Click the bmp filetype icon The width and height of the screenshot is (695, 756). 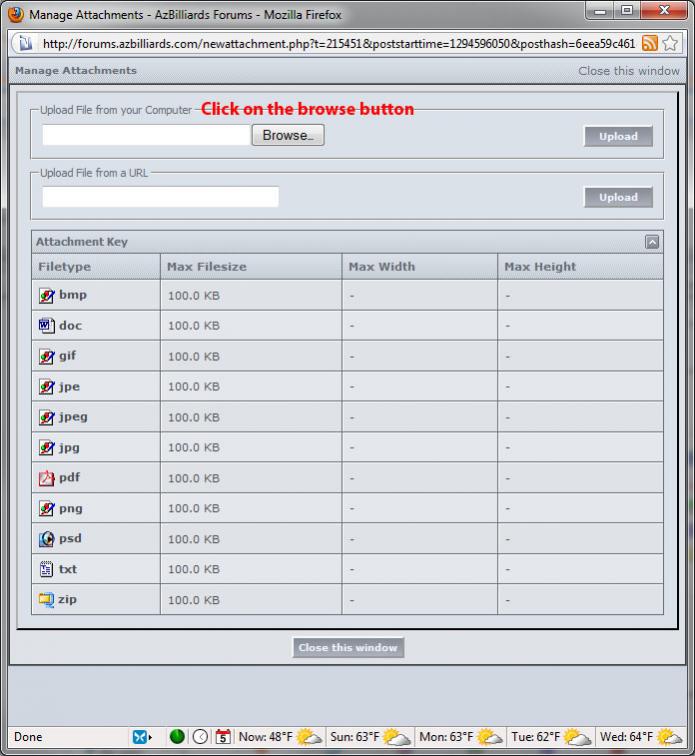pyautogui.click(x=46, y=295)
